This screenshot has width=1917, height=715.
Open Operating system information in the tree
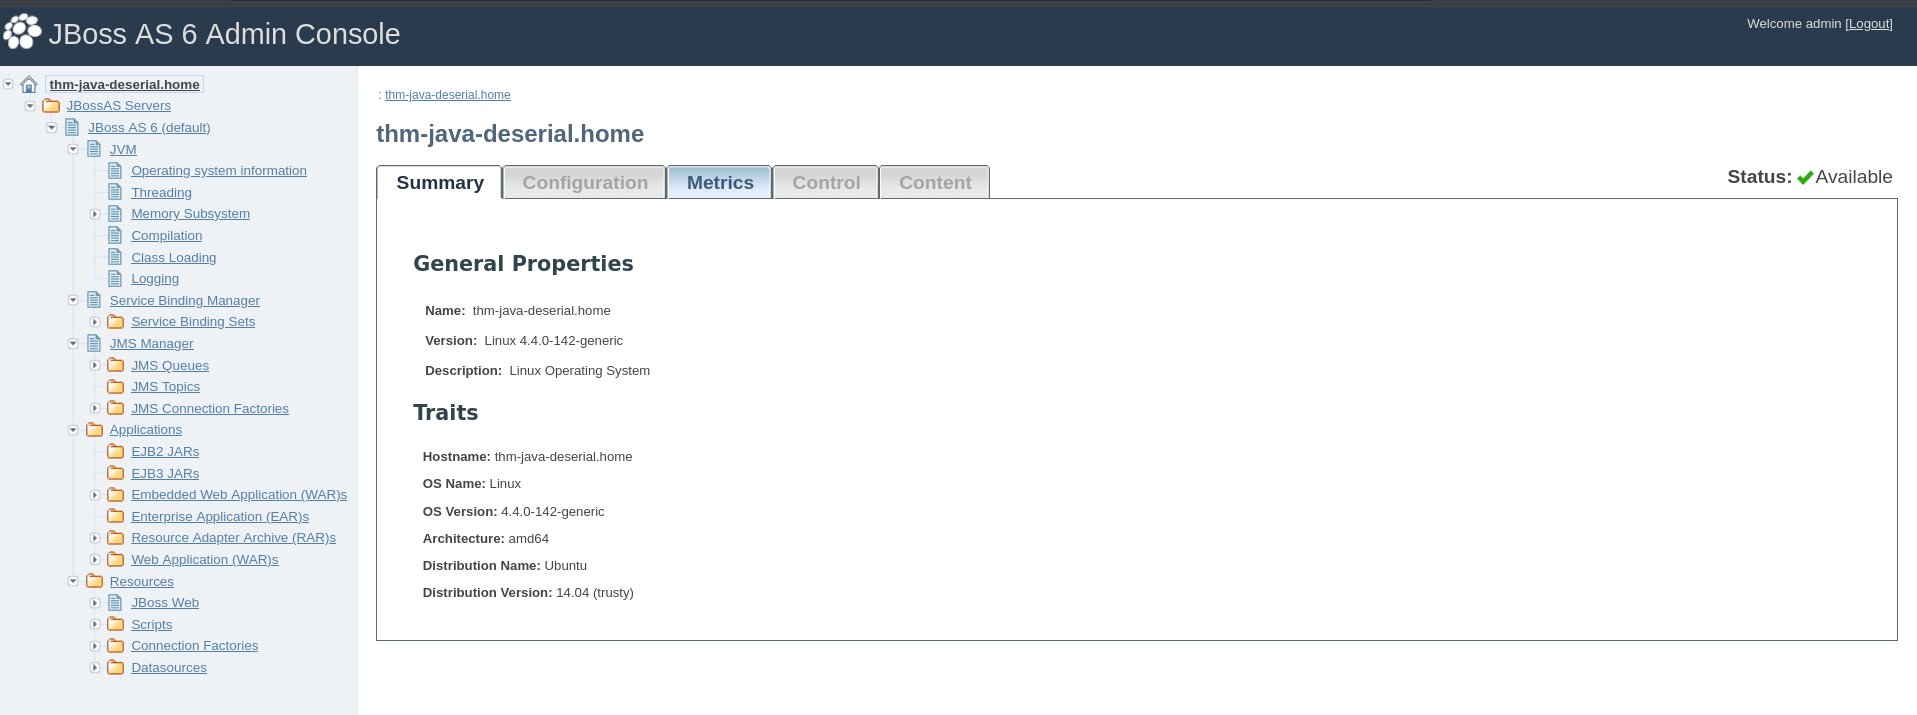pyautogui.click(x=219, y=171)
